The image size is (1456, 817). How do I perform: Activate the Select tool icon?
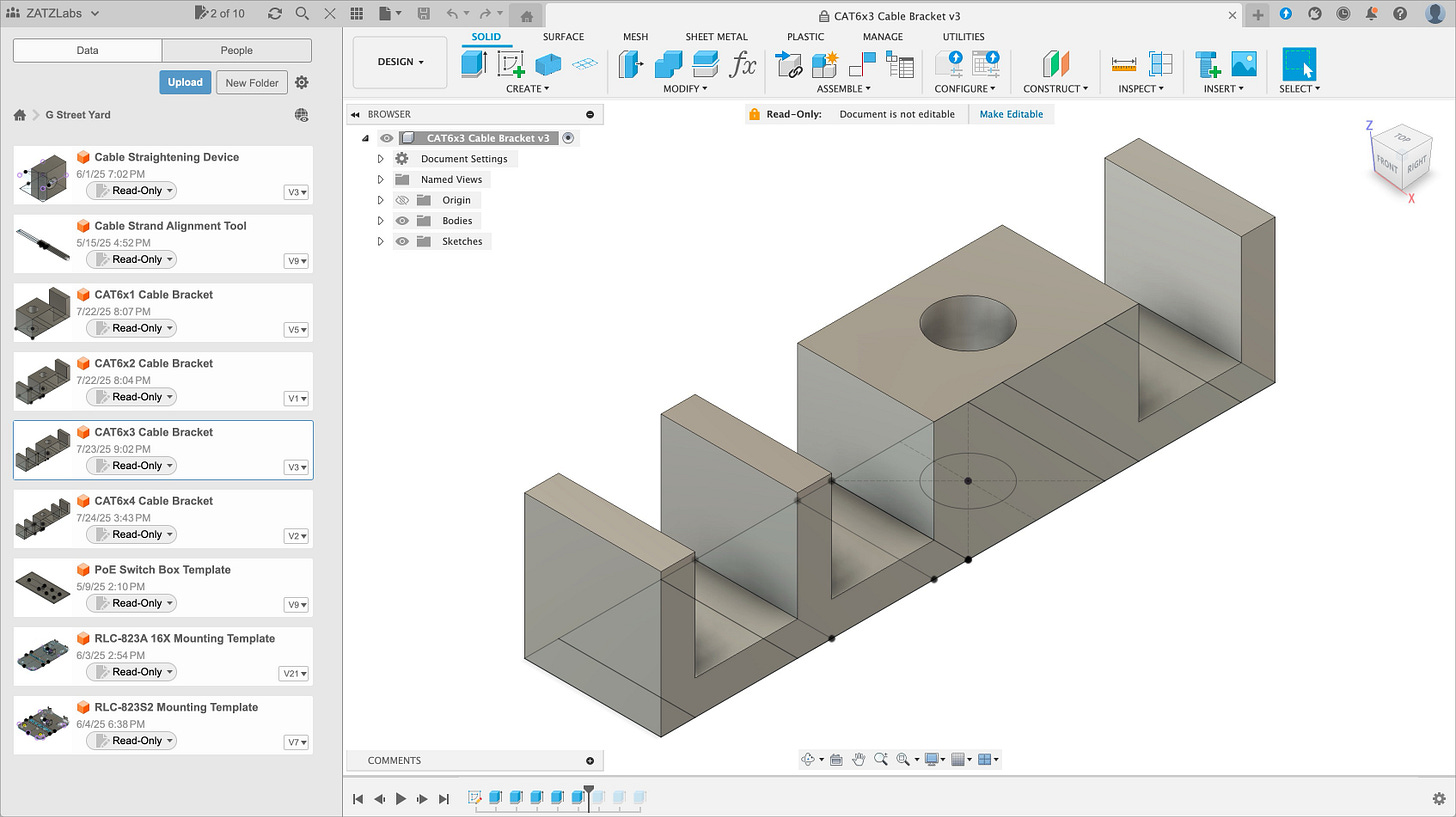tap(1299, 64)
